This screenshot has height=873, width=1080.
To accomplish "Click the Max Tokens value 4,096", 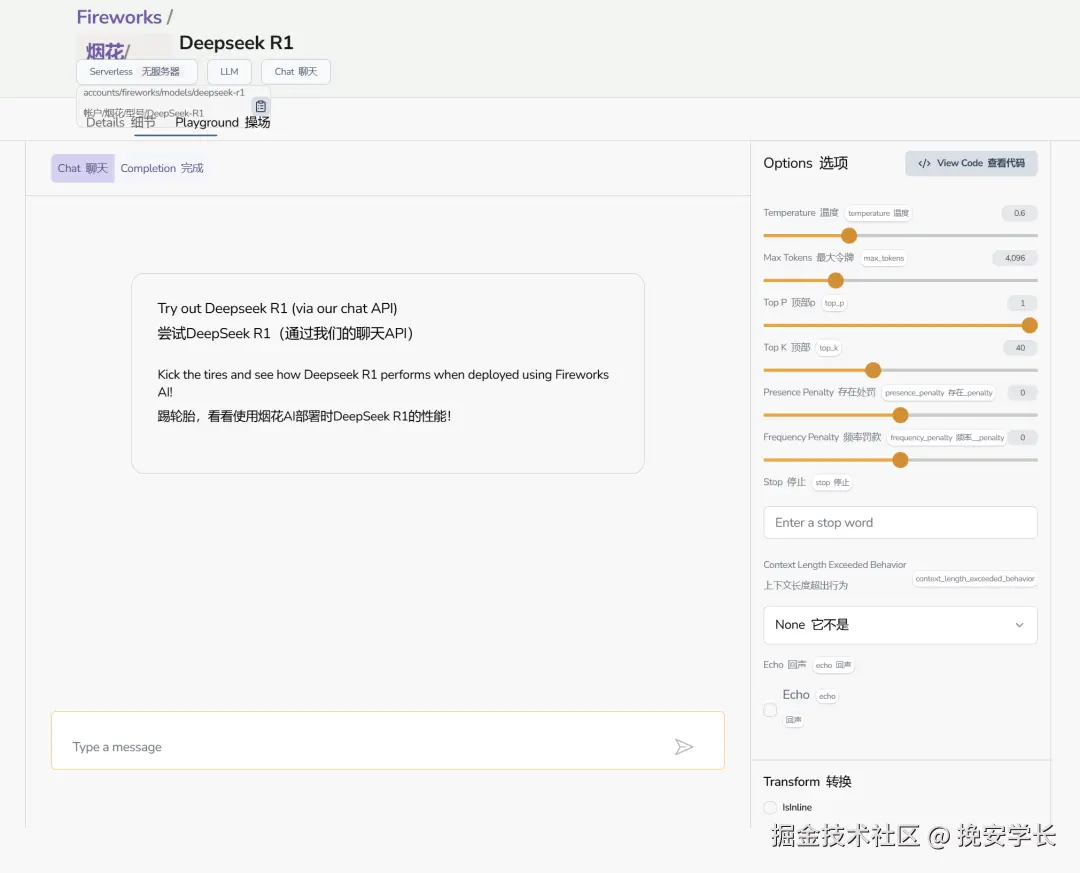I will click(x=1015, y=258).
